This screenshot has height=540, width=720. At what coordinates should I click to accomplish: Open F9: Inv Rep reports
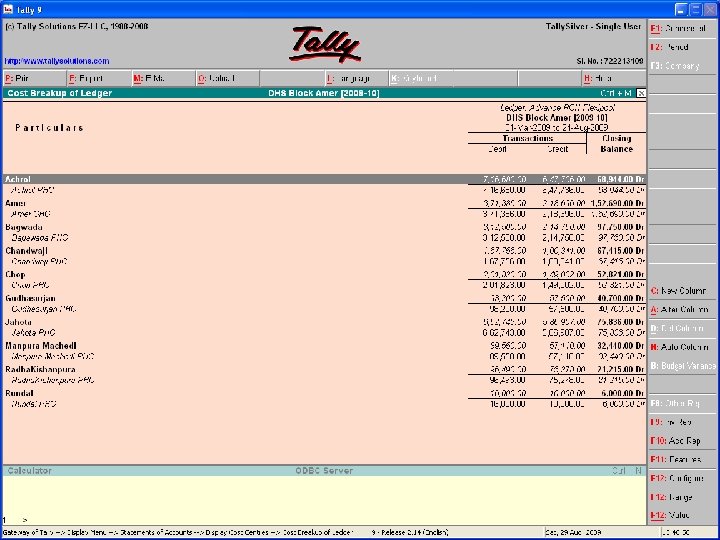[682, 422]
